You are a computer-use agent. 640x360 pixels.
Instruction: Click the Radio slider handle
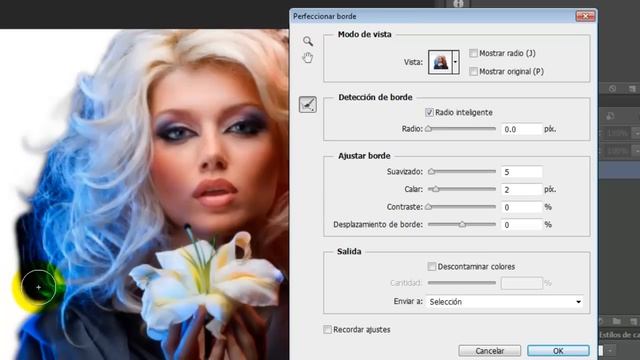(x=428, y=129)
